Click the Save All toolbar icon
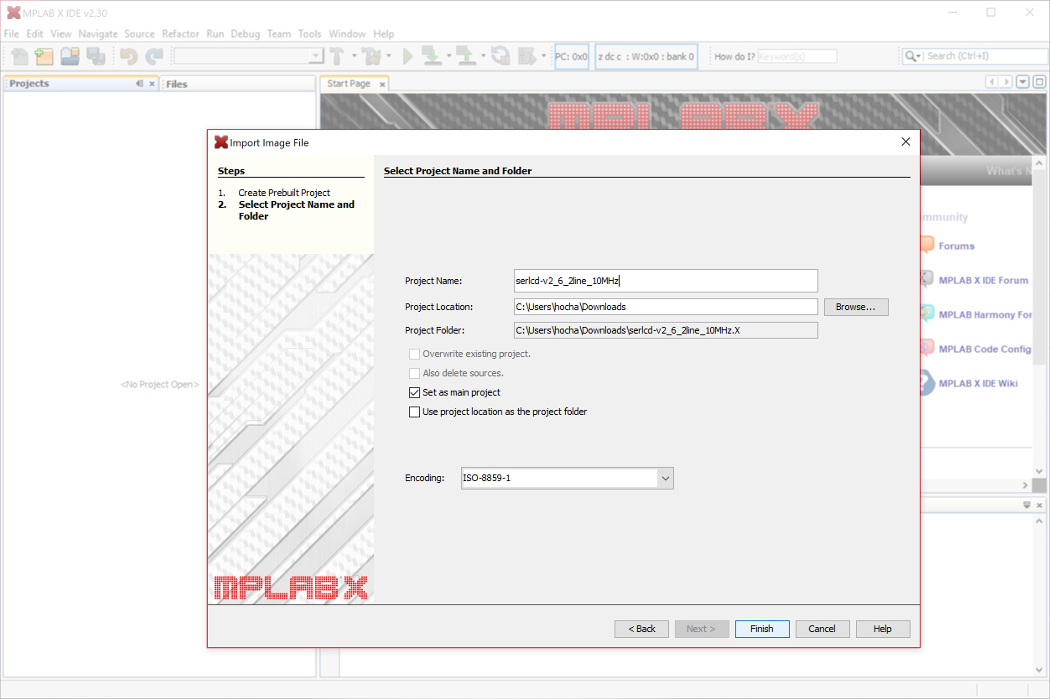 tap(96, 56)
